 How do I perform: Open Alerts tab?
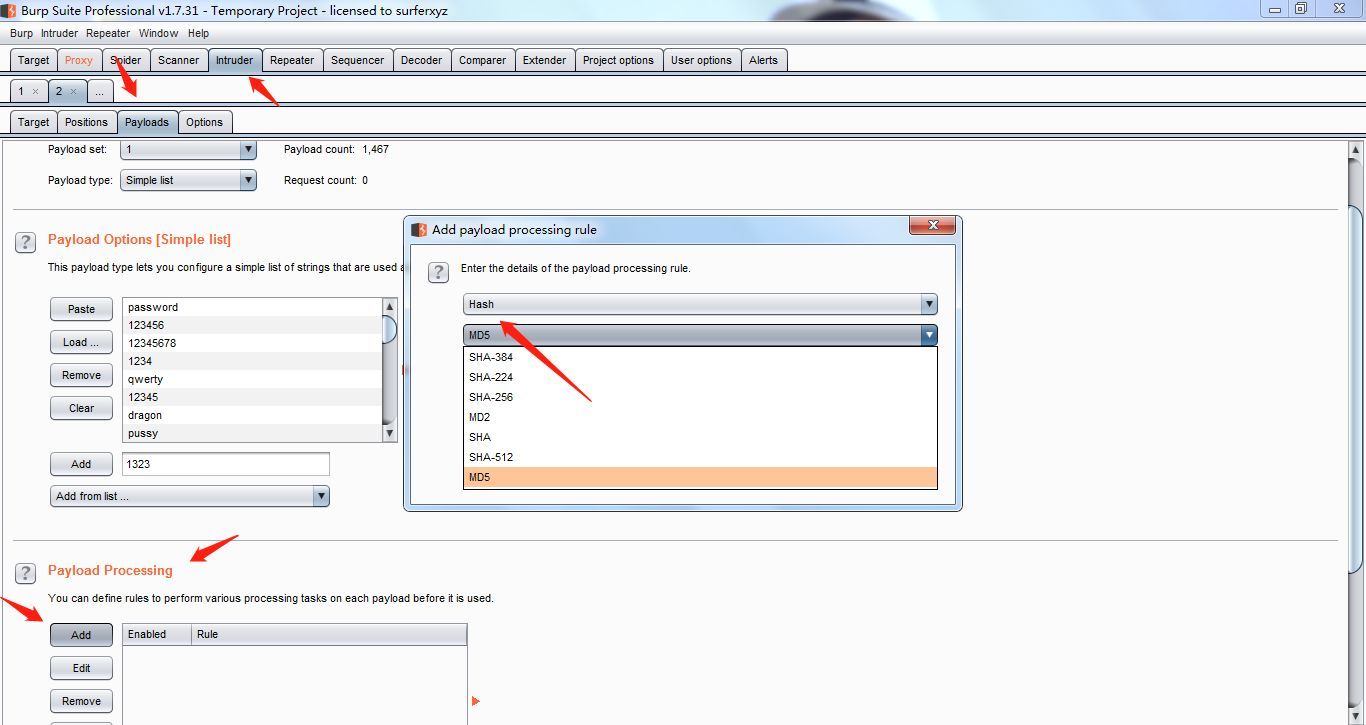click(x=763, y=60)
